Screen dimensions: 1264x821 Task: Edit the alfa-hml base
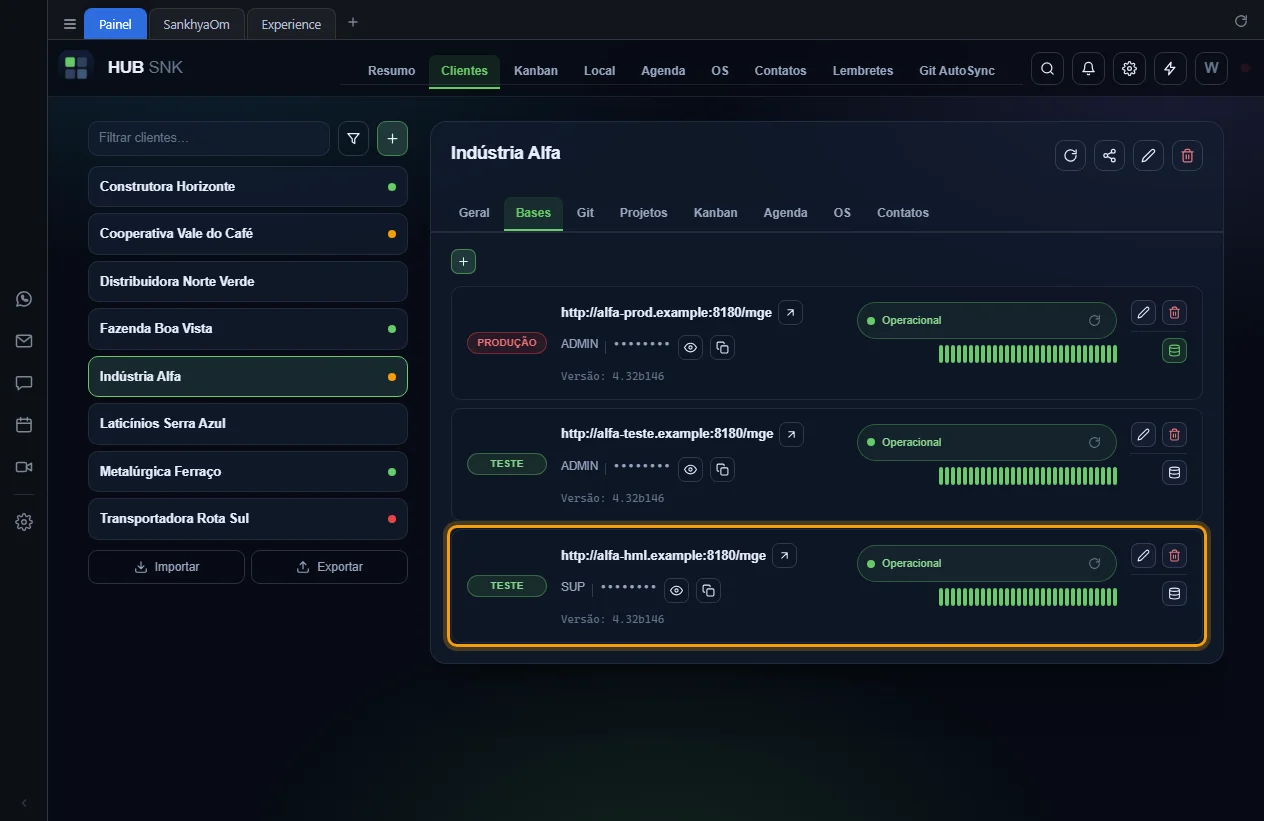point(1143,555)
